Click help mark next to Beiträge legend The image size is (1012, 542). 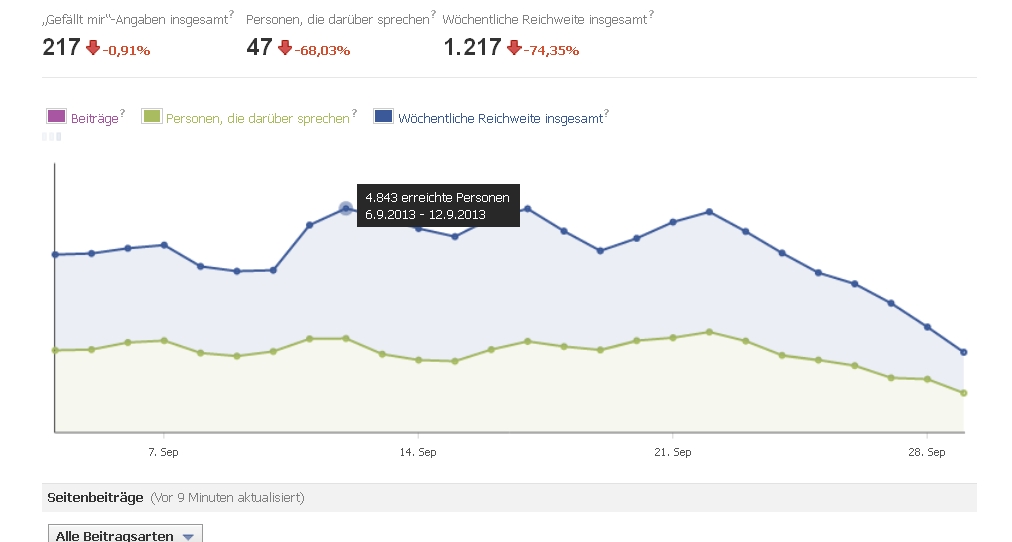point(122,113)
